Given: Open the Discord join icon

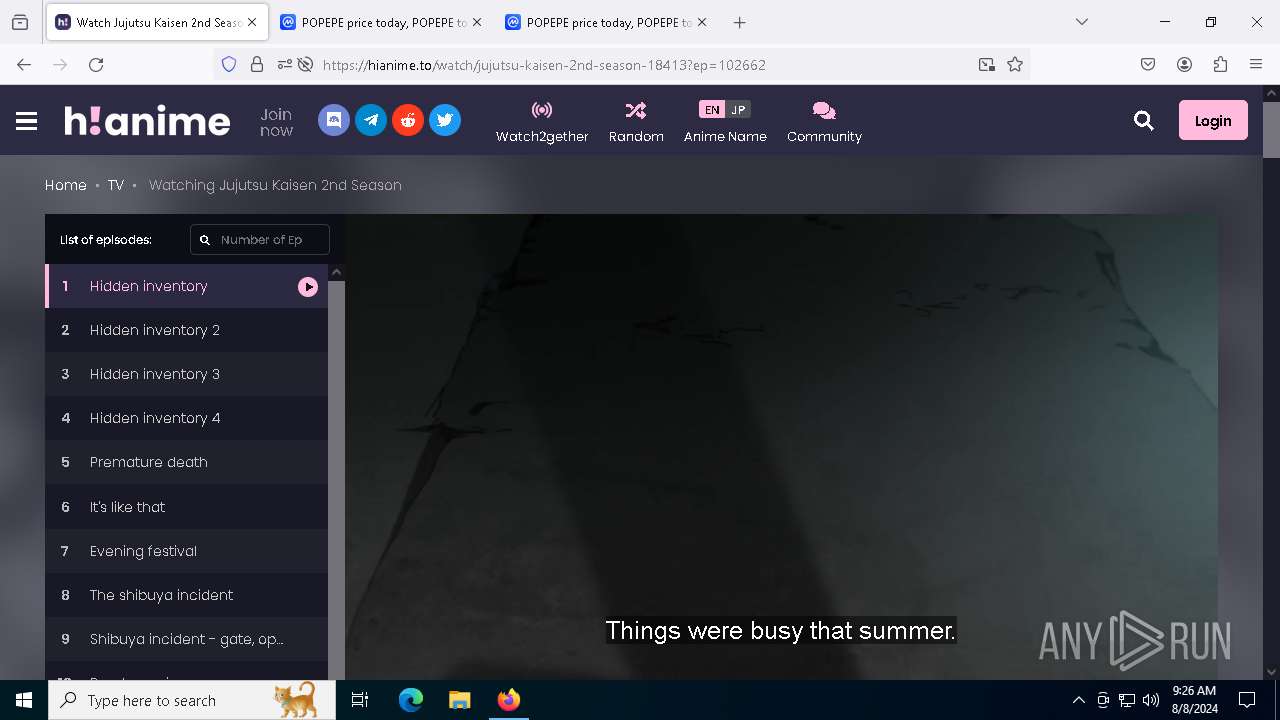Looking at the screenshot, I should 334,120.
